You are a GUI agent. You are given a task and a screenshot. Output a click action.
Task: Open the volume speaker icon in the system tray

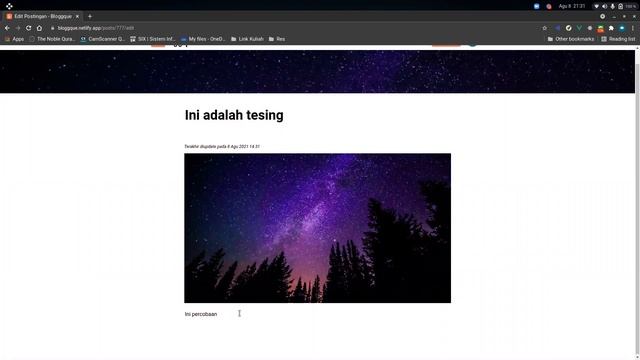tap(604, 7)
